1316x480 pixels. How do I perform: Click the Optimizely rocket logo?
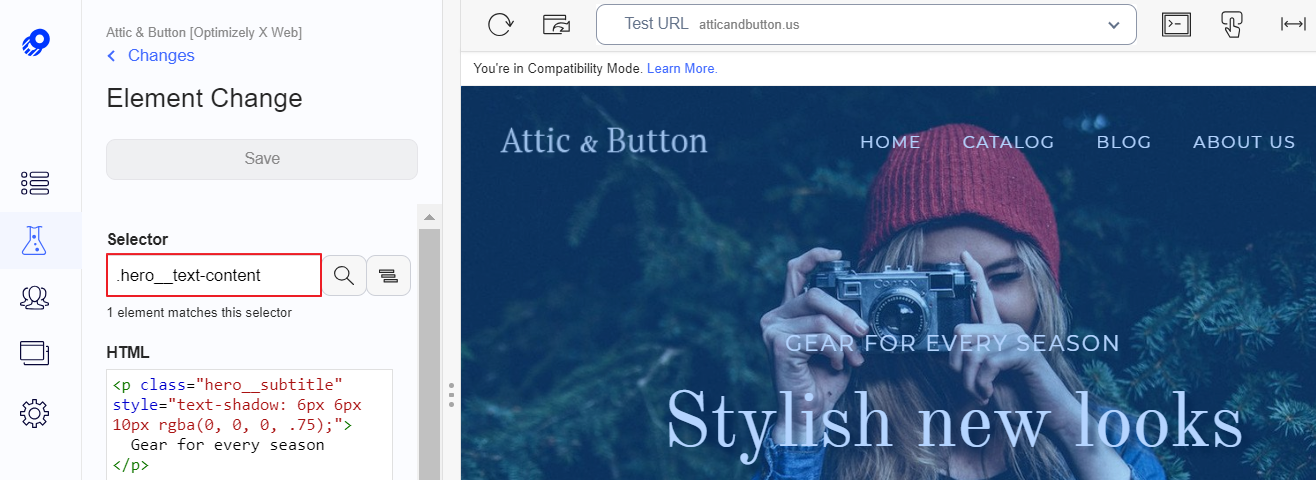(x=35, y=44)
